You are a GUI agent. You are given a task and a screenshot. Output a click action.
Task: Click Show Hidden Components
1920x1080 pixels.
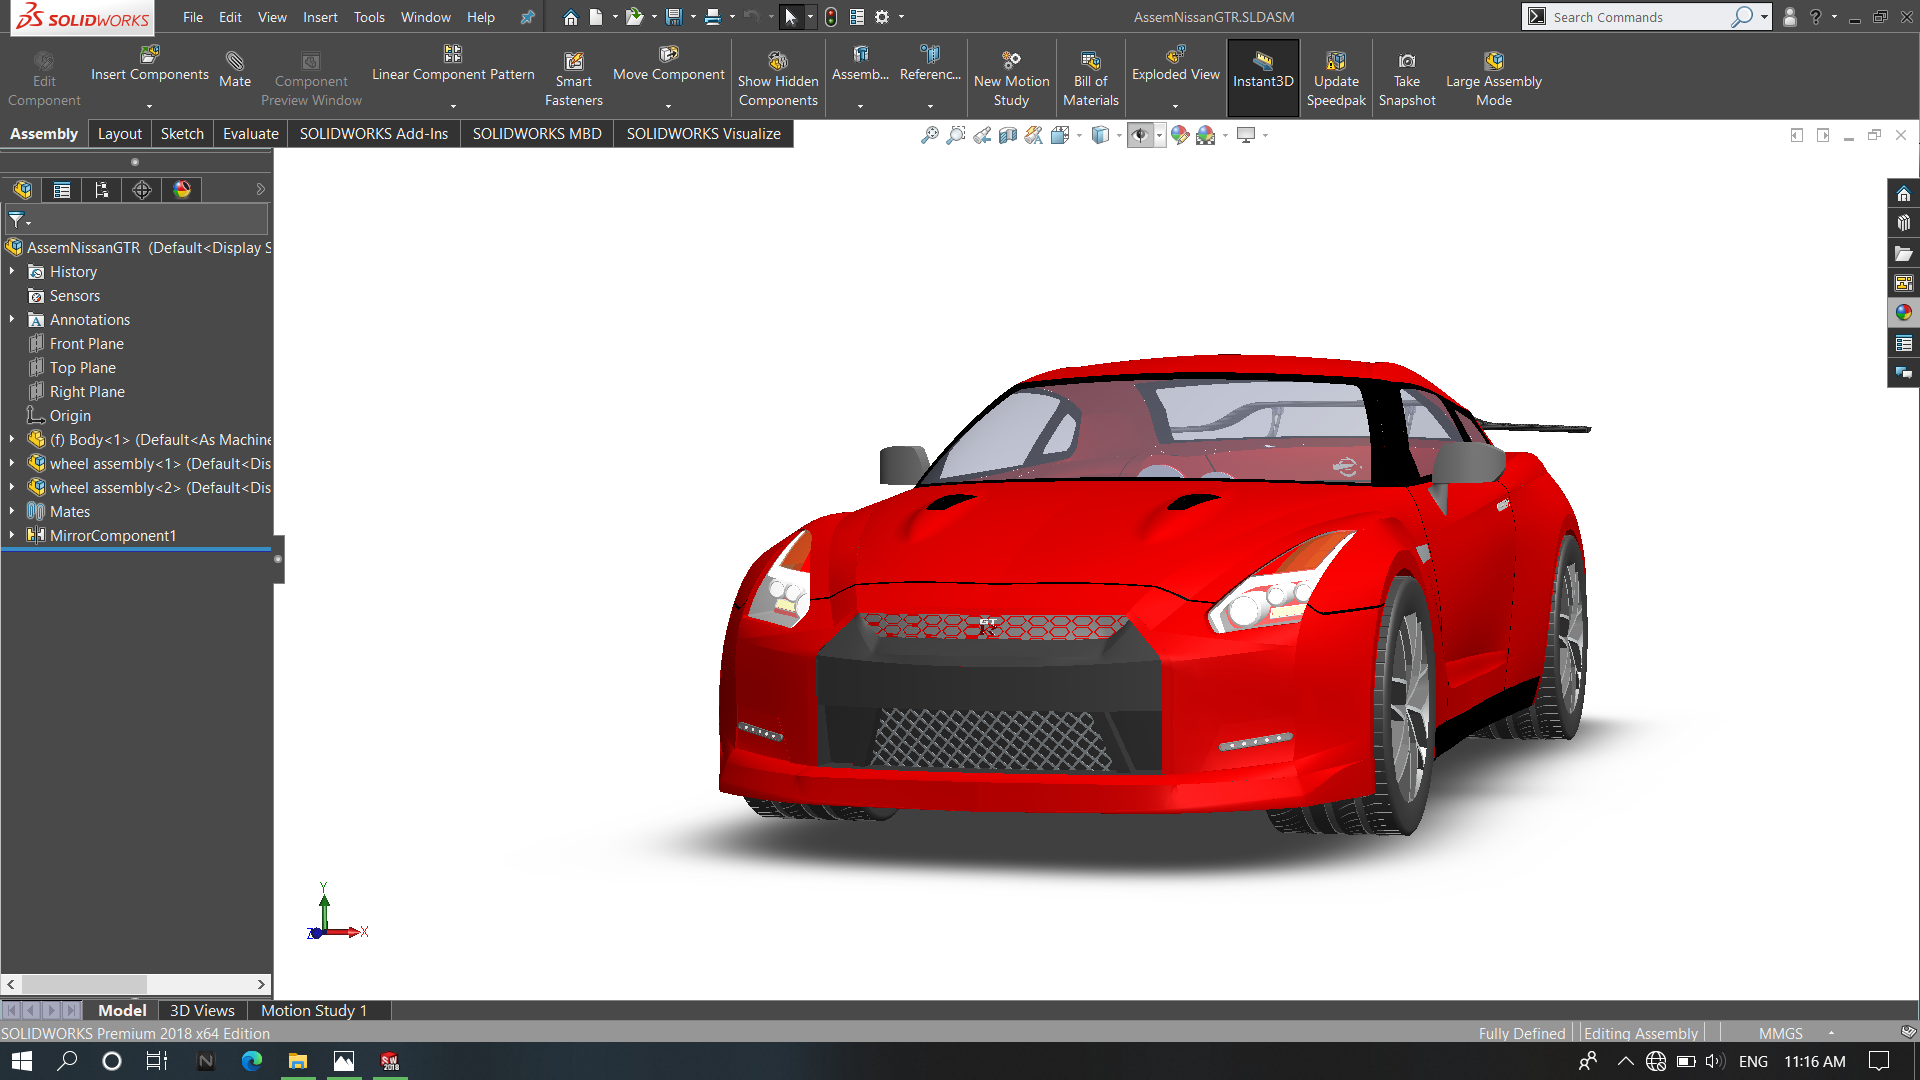(x=778, y=80)
